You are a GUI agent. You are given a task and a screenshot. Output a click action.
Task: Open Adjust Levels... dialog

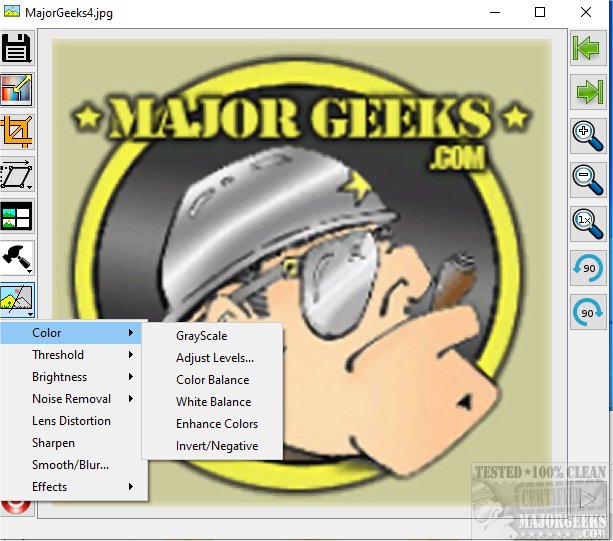click(x=212, y=358)
